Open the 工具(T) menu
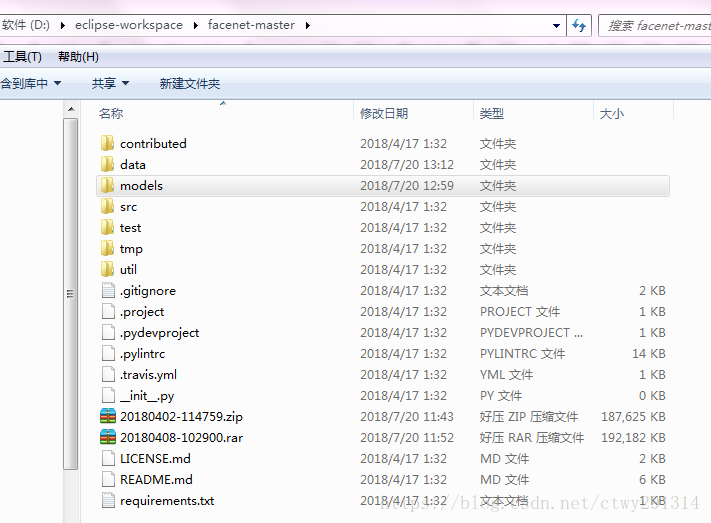Image resolution: width=711 pixels, height=523 pixels. (22, 57)
